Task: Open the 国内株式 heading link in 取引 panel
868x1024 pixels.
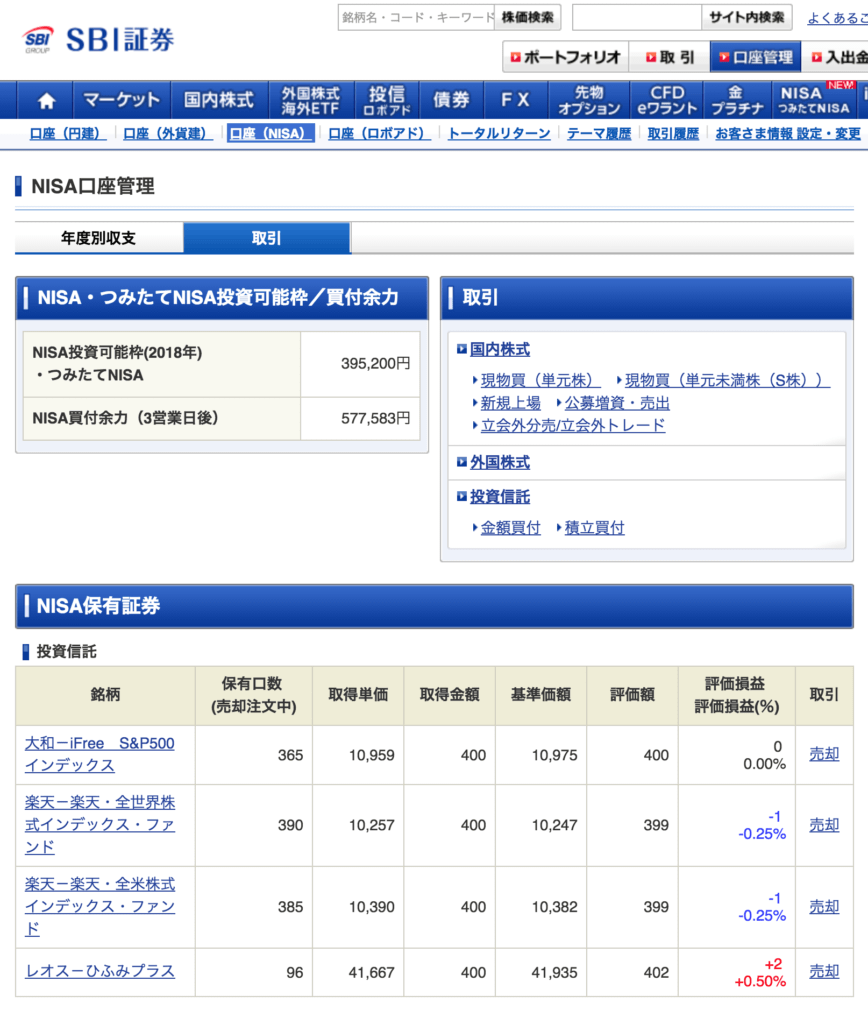Action: point(500,350)
